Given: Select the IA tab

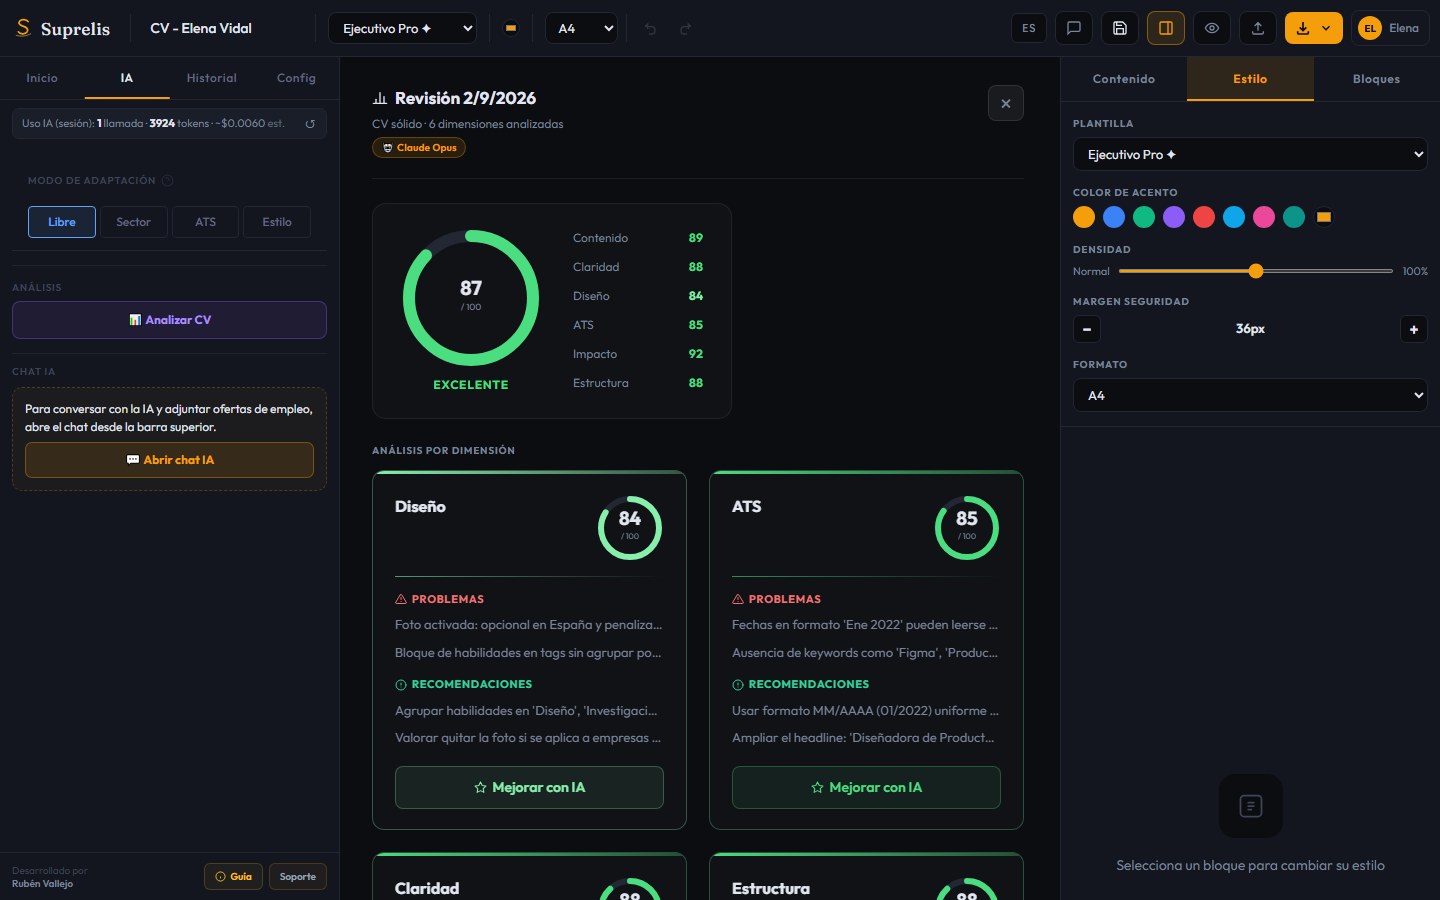Looking at the screenshot, I should pyautogui.click(x=127, y=78).
